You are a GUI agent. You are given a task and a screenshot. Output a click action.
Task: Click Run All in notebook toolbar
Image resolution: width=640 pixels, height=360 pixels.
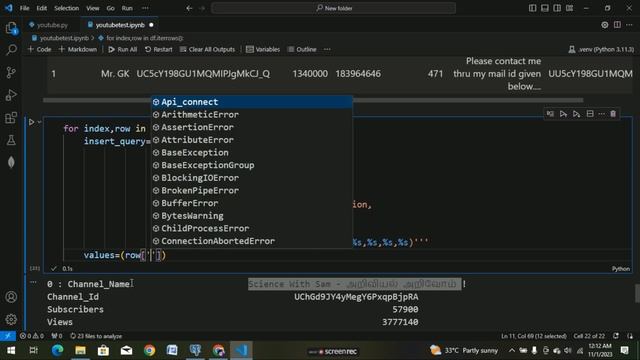tap(122, 49)
